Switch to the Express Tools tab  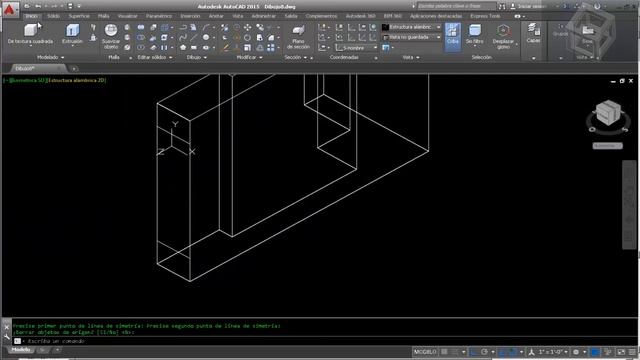point(485,16)
